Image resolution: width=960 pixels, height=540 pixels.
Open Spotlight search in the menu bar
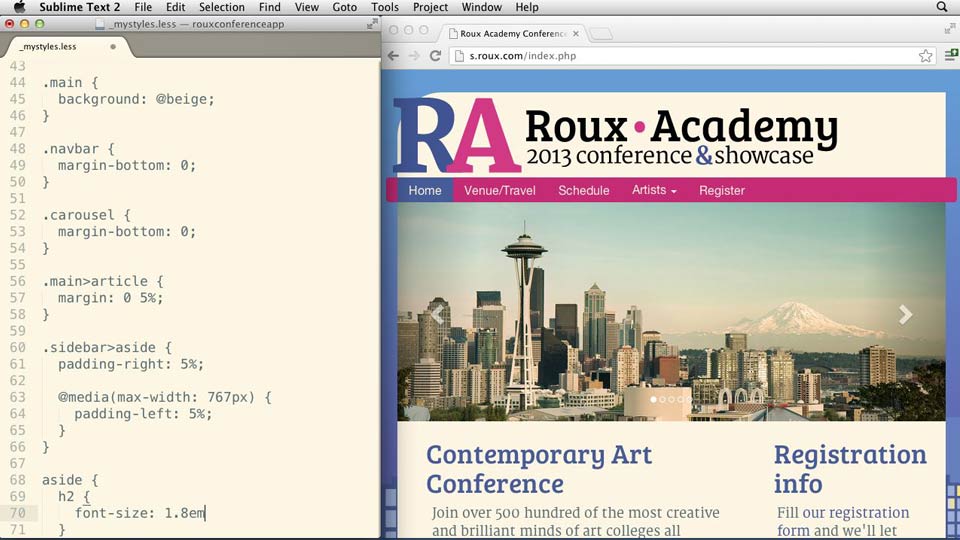(x=942, y=7)
